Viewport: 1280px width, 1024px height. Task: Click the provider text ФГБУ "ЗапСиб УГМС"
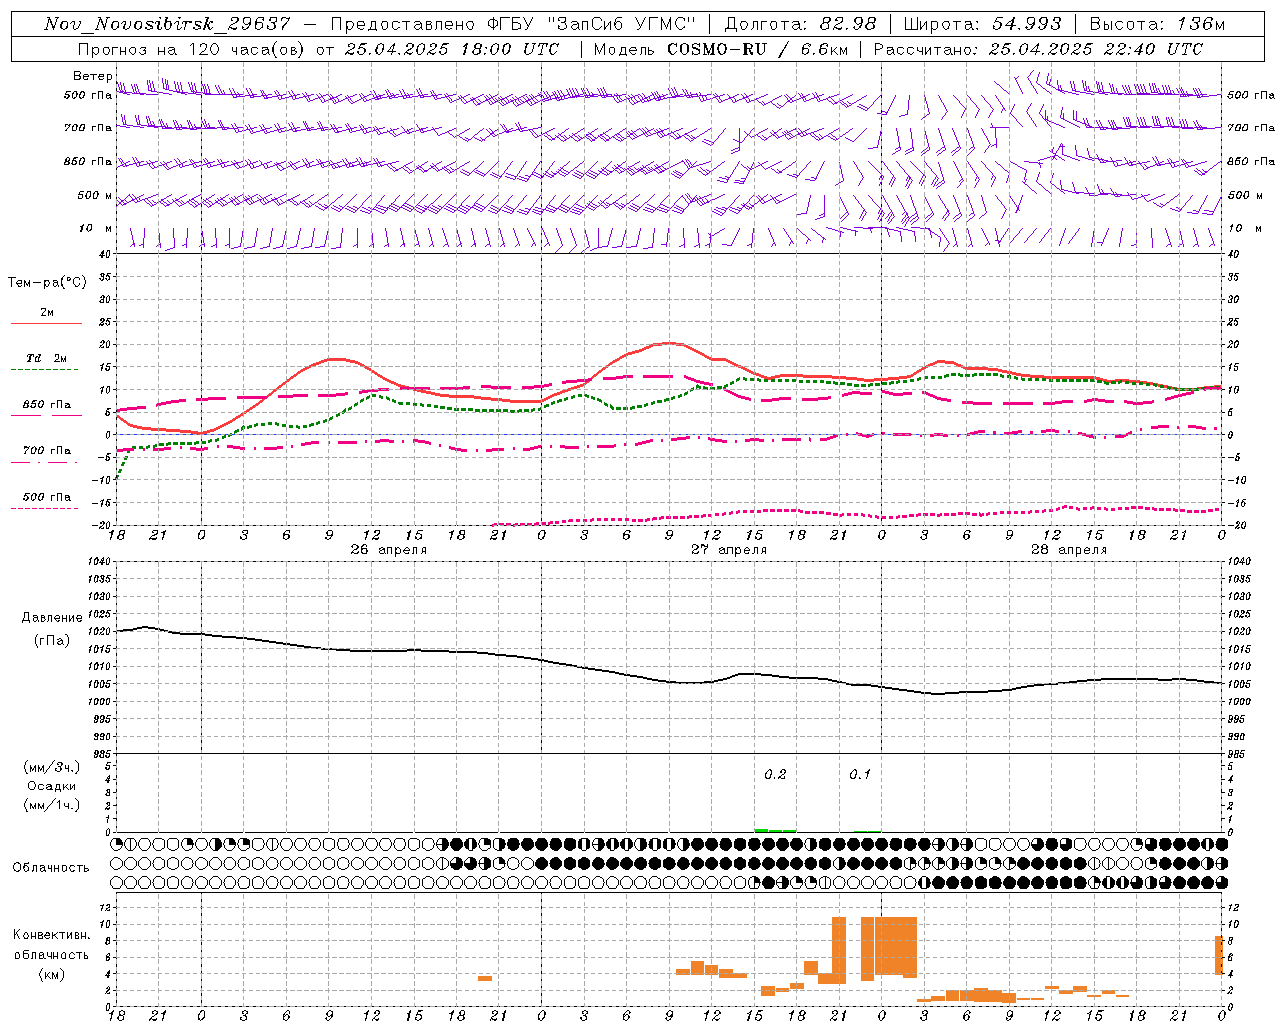[590, 24]
